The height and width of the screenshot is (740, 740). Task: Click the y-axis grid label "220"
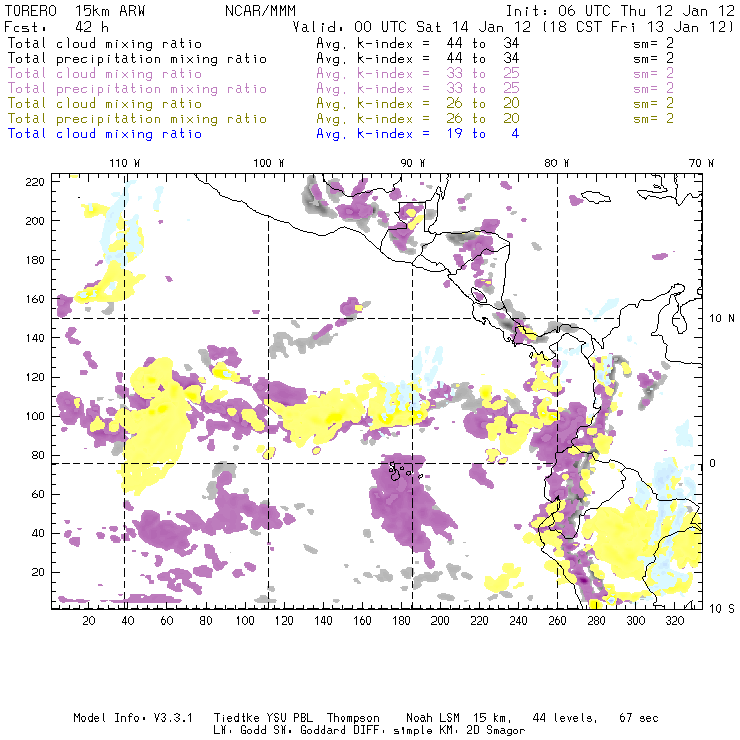[35, 182]
